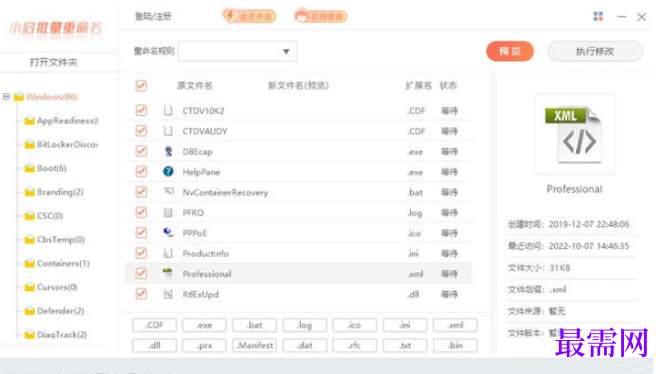Filter by .bat extension button
The height and width of the screenshot is (374, 667).
[254, 325]
